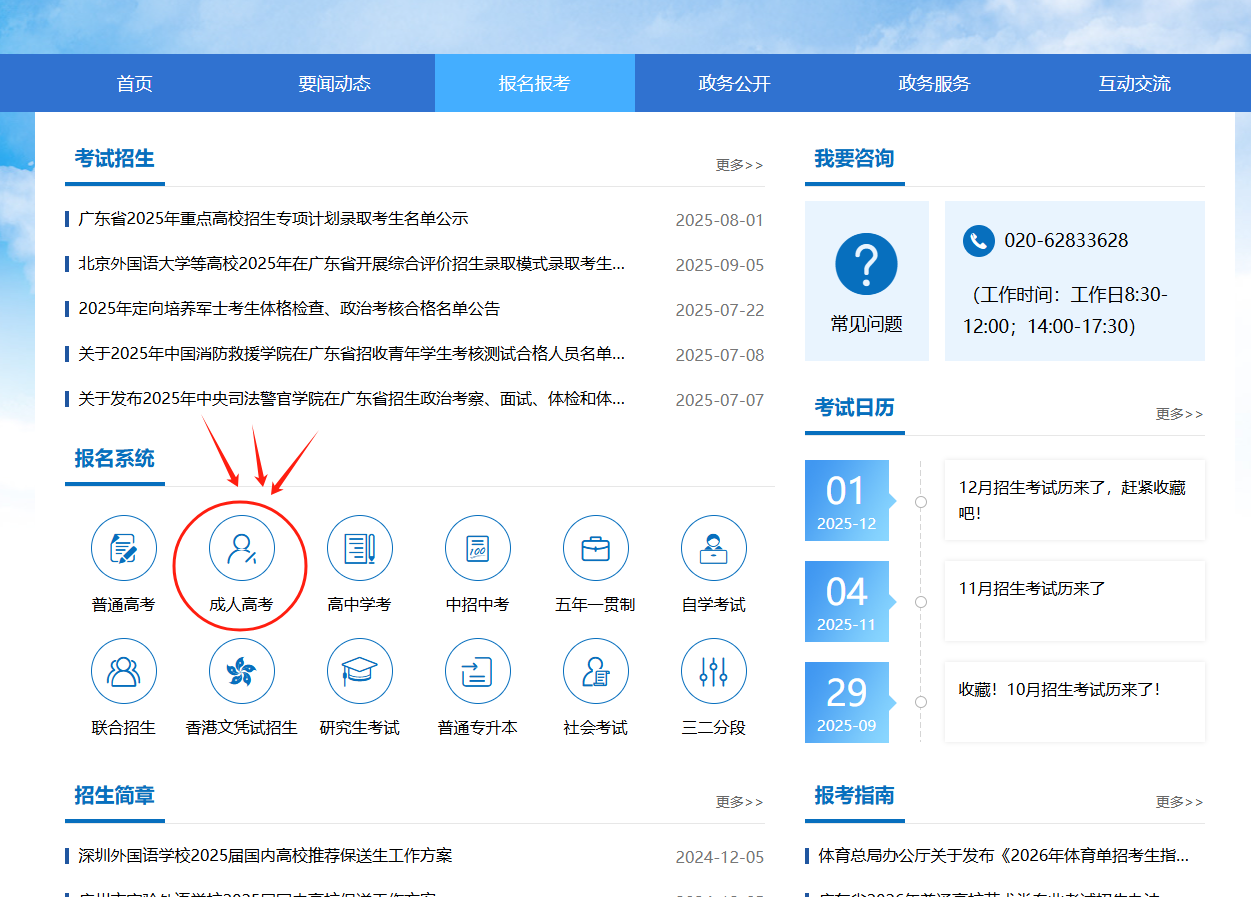Image resolution: width=1251 pixels, height=897 pixels.
Task: Open the 普通高考 registration icon
Action: click(124, 549)
